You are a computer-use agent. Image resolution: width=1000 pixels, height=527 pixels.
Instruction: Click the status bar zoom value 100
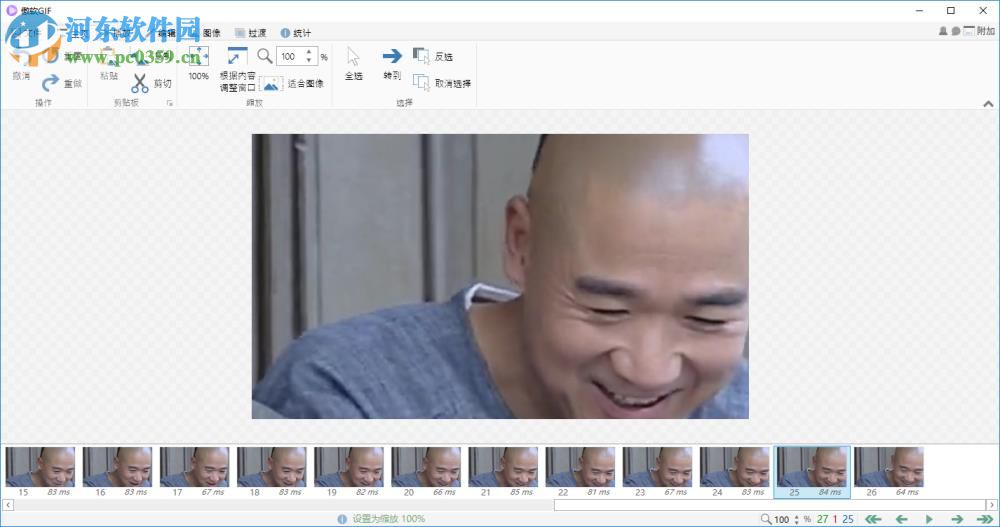coord(782,519)
